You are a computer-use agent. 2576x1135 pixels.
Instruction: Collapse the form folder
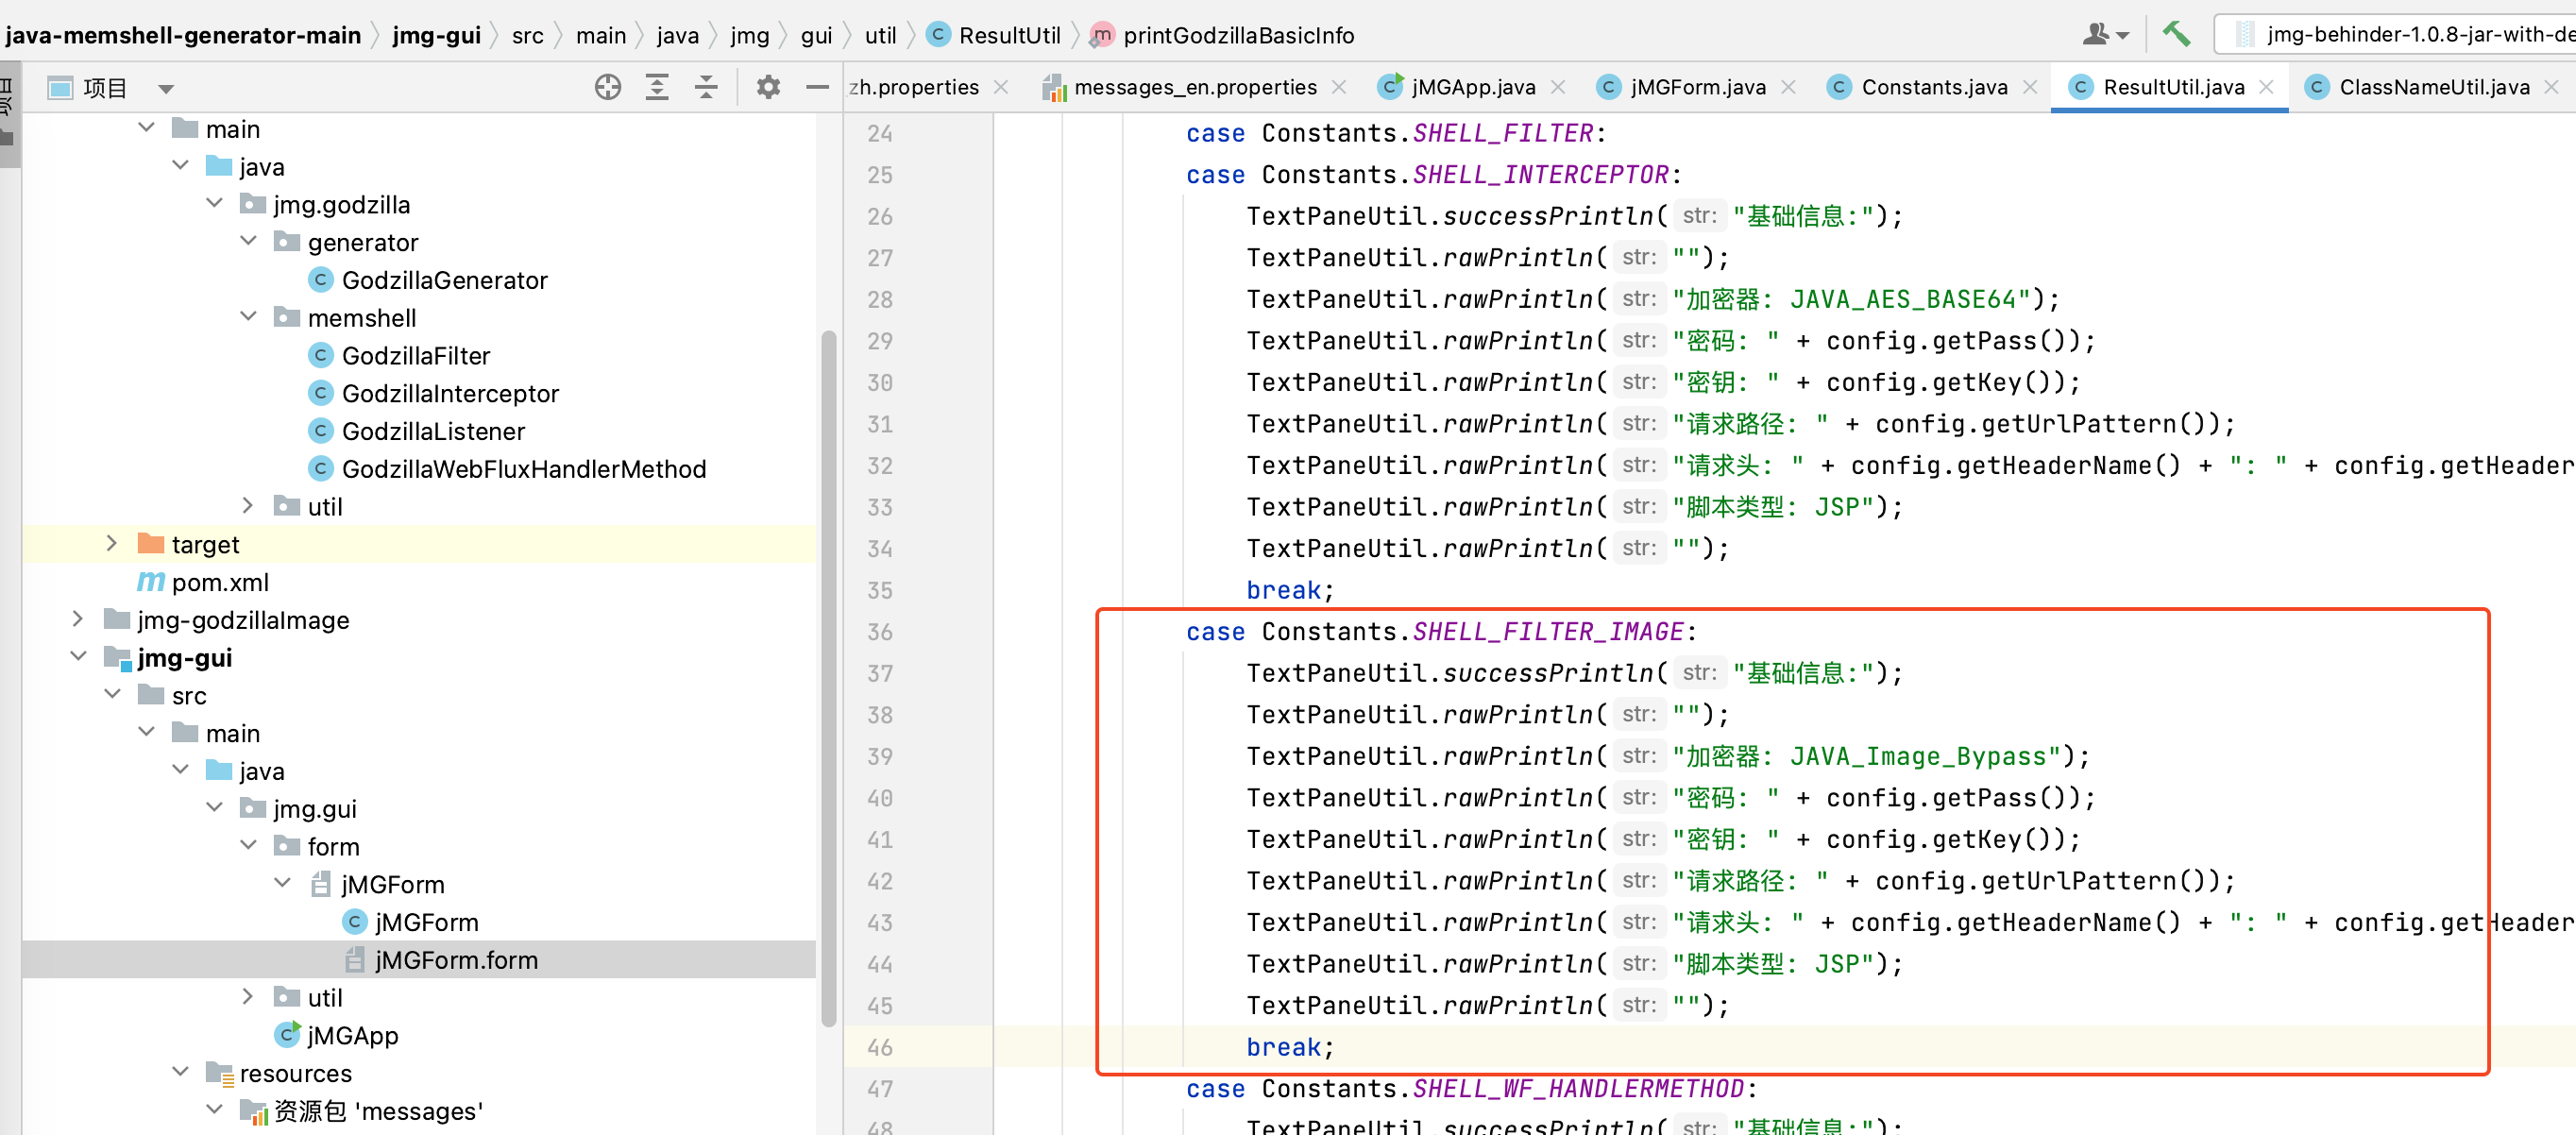(248, 846)
